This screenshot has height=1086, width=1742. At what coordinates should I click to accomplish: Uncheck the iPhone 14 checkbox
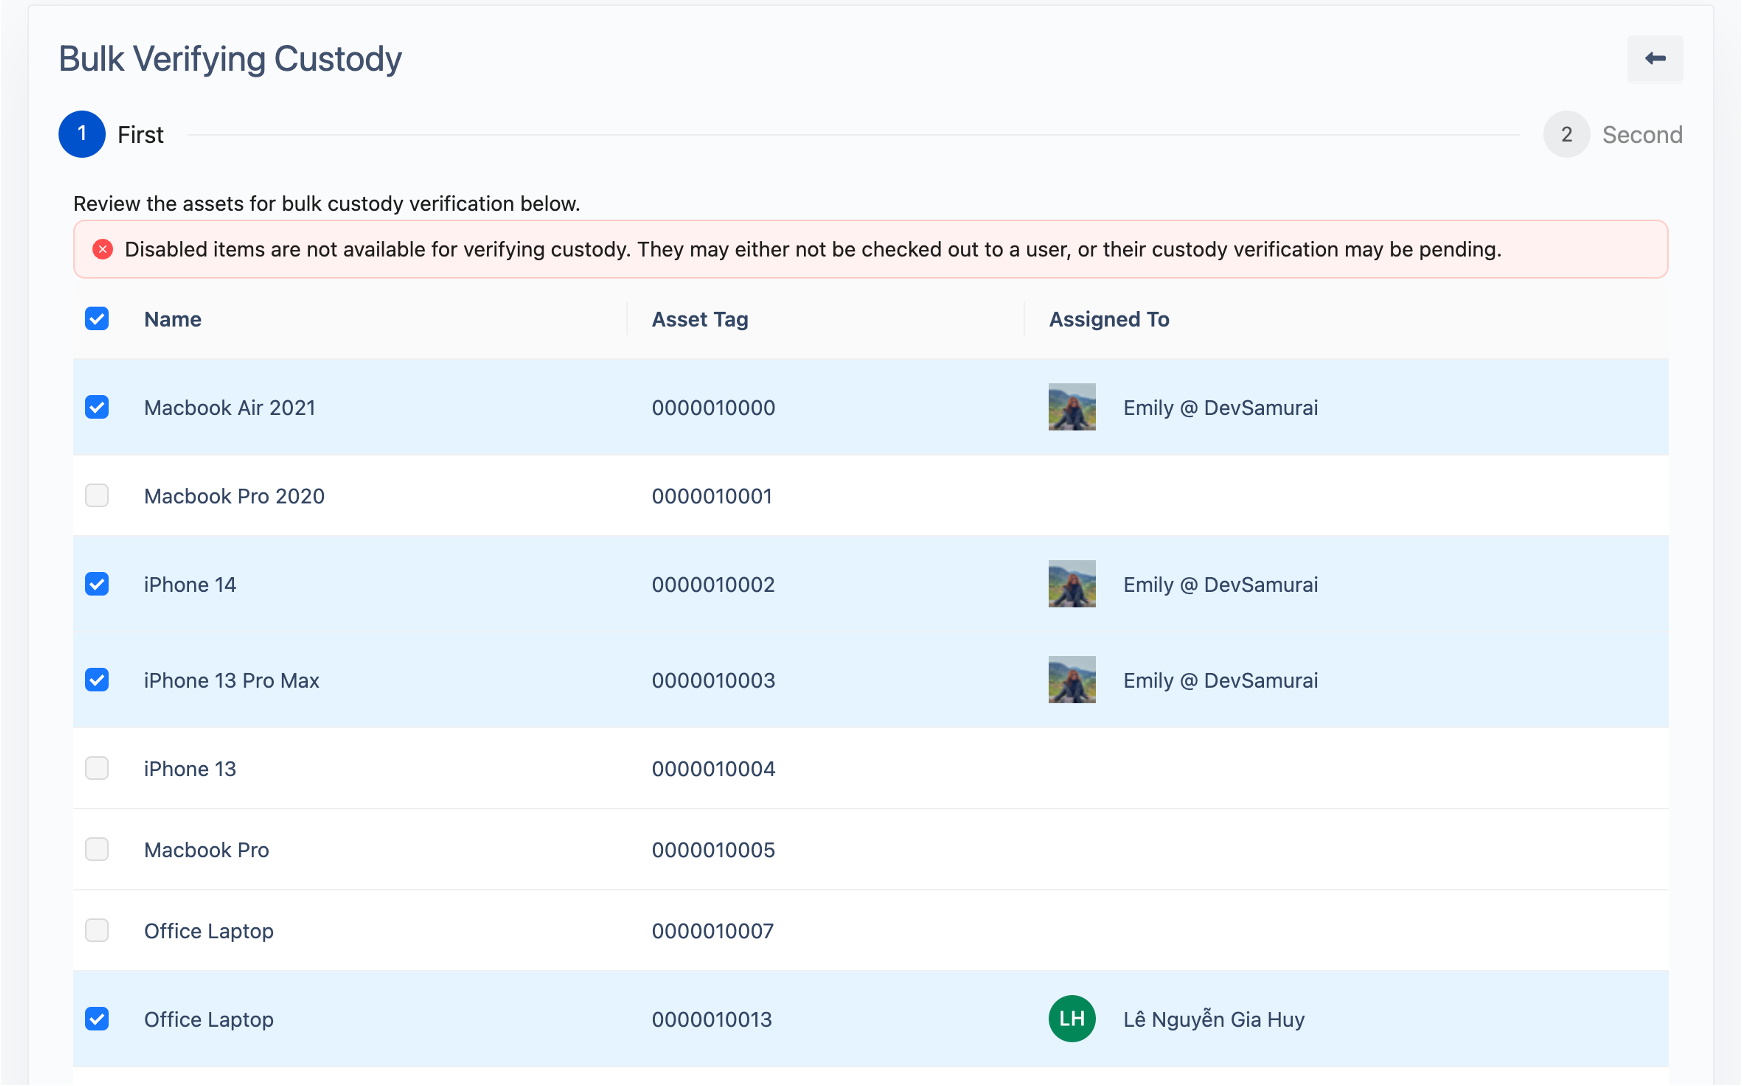pos(97,584)
